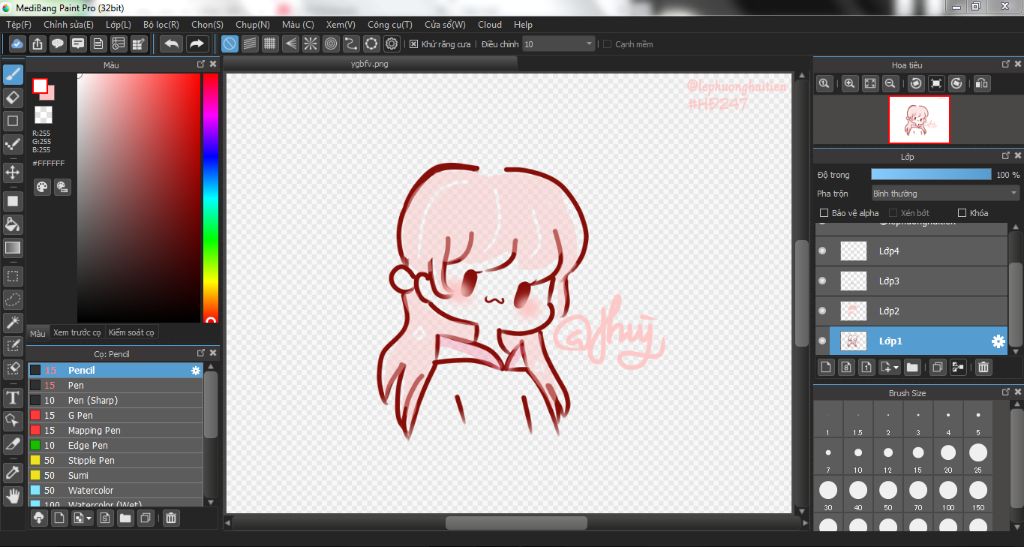Toggle visibility of Lớp3 layer
The height and width of the screenshot is (547, 1024).
click(x=822, y=281)
